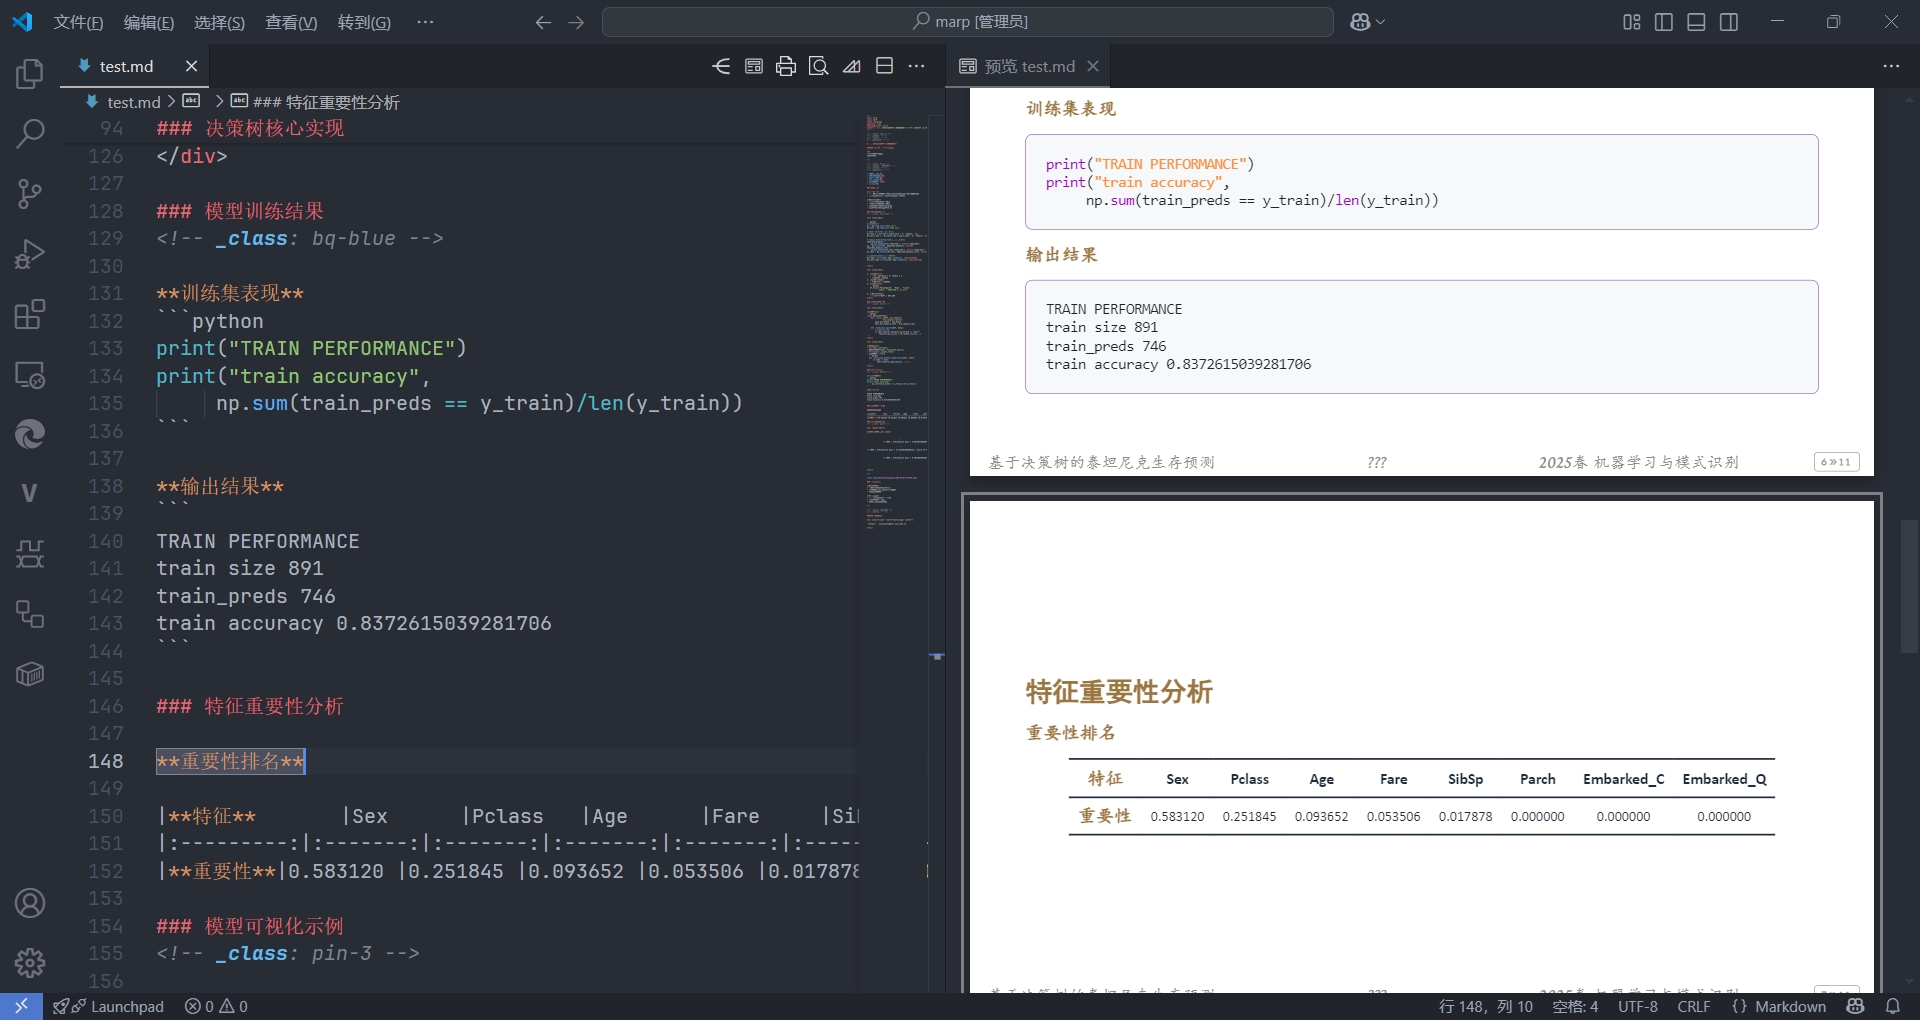1920x1020 pixels.
Task: Expand the Copilot dropdown chevron in title bar
Action: coord(1382,22)
